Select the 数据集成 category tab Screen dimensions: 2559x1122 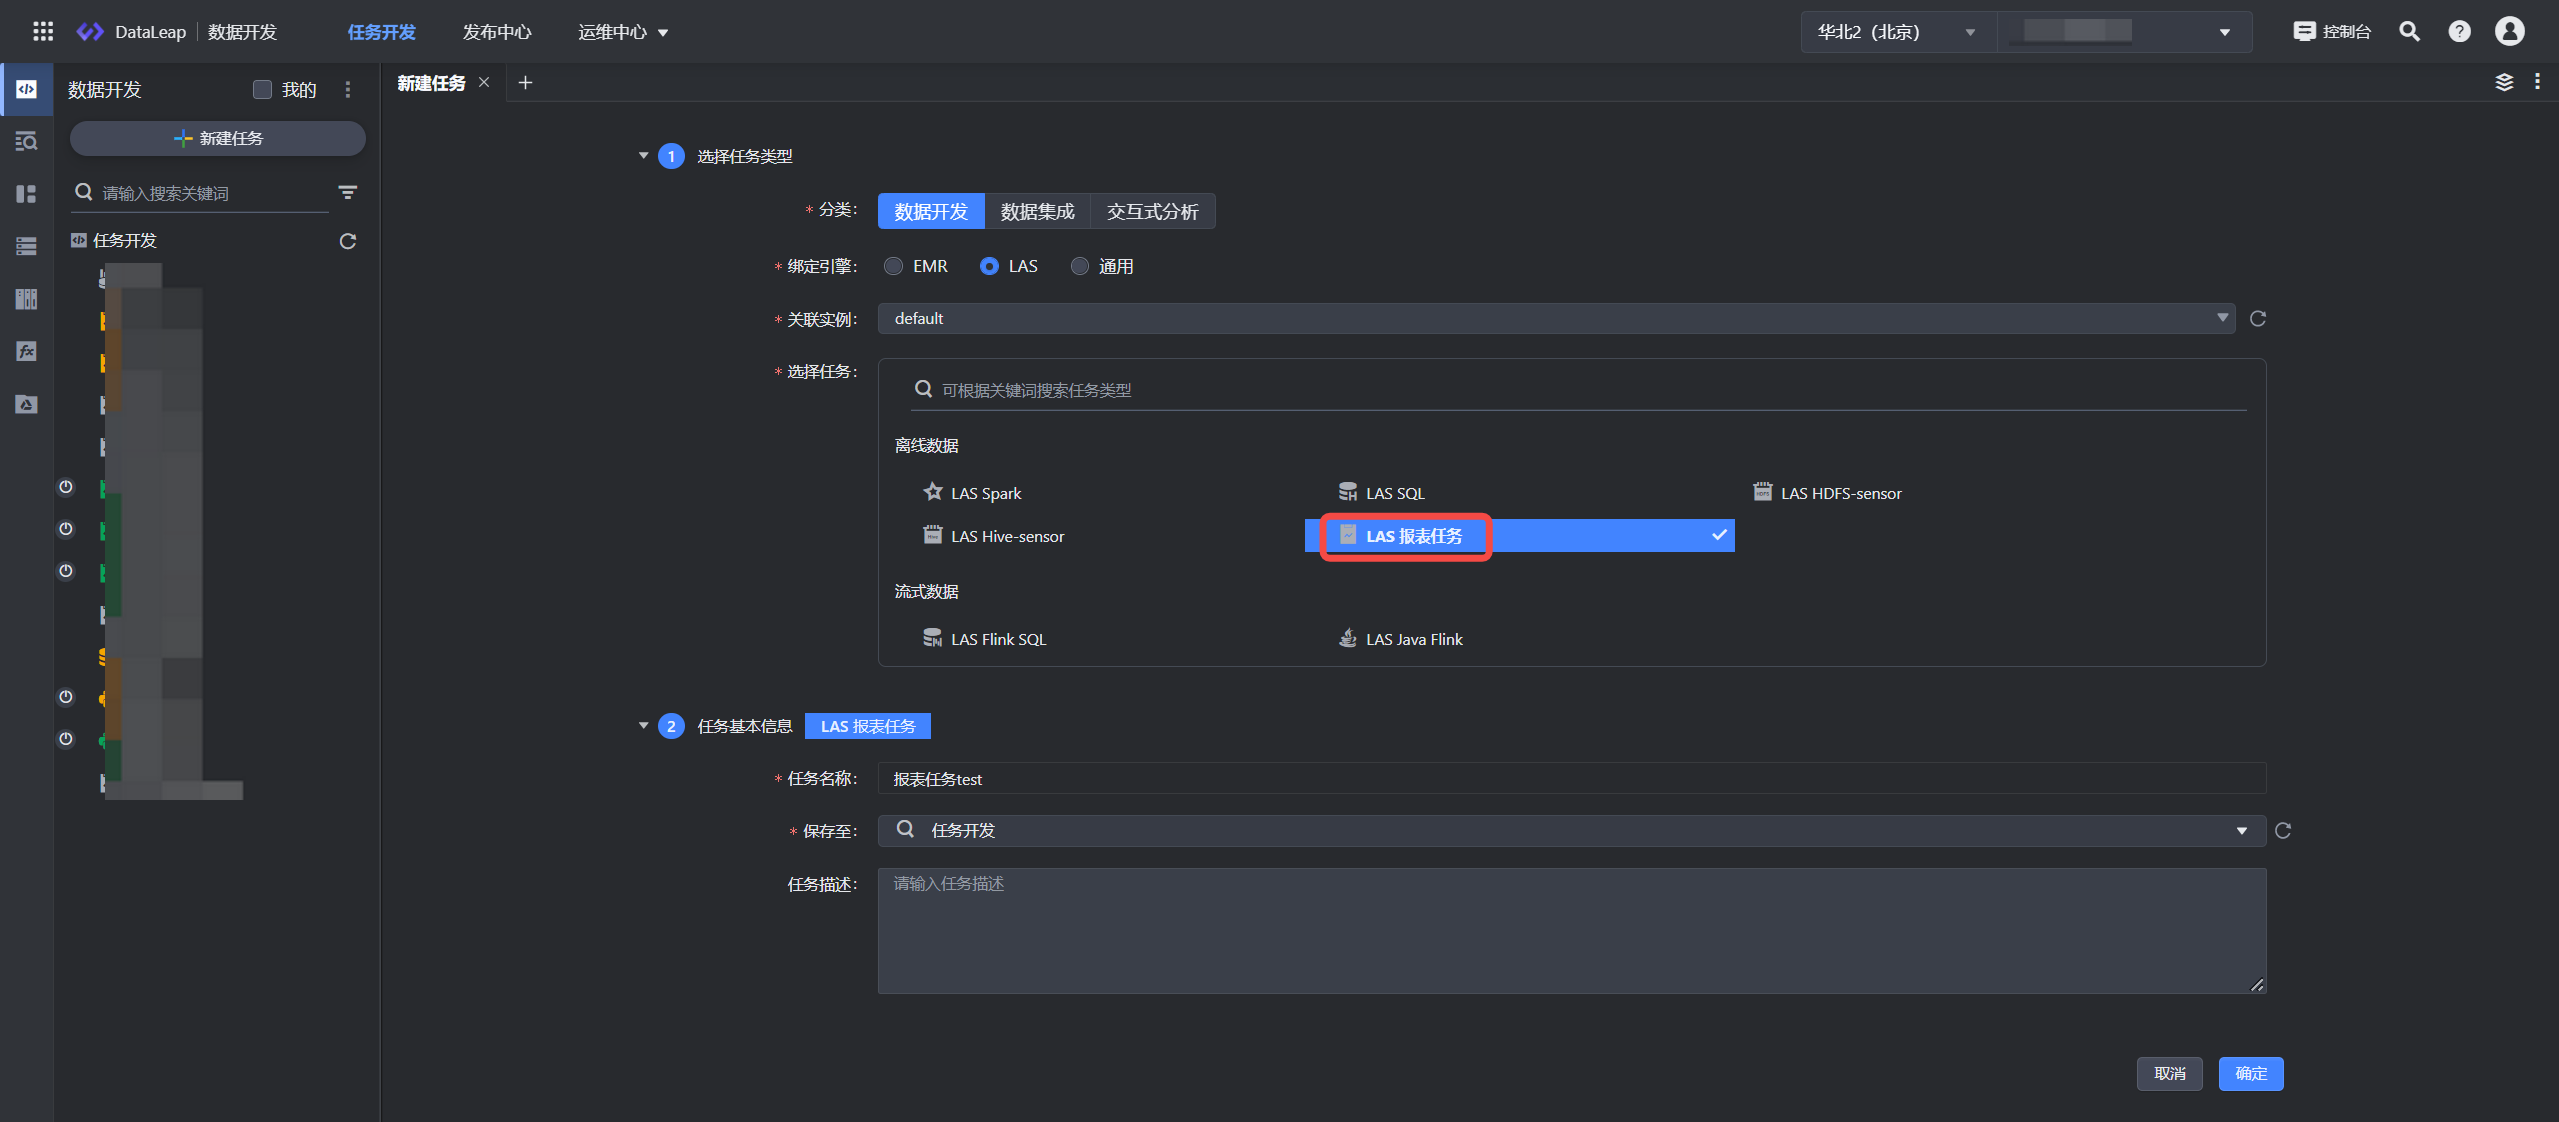[1038, 211]
